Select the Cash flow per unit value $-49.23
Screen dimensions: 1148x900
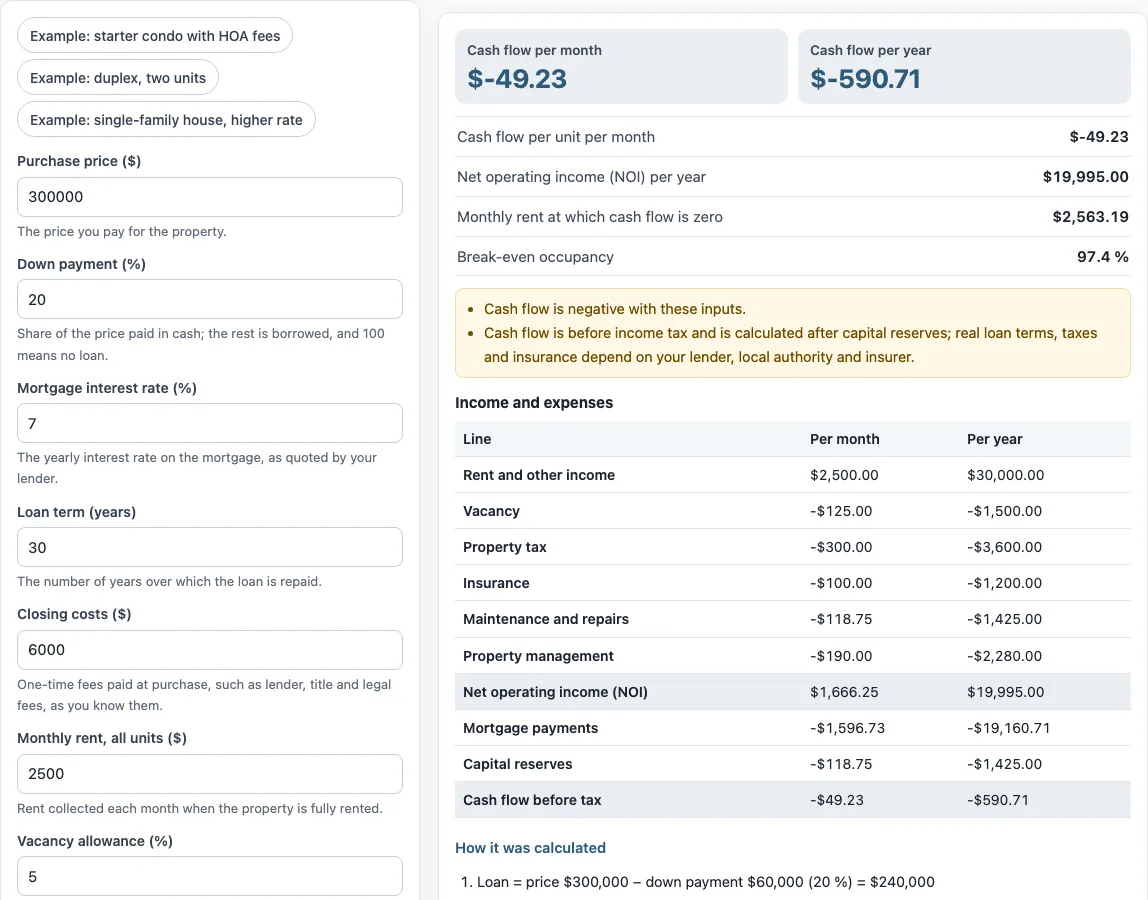click(1098, 137)
